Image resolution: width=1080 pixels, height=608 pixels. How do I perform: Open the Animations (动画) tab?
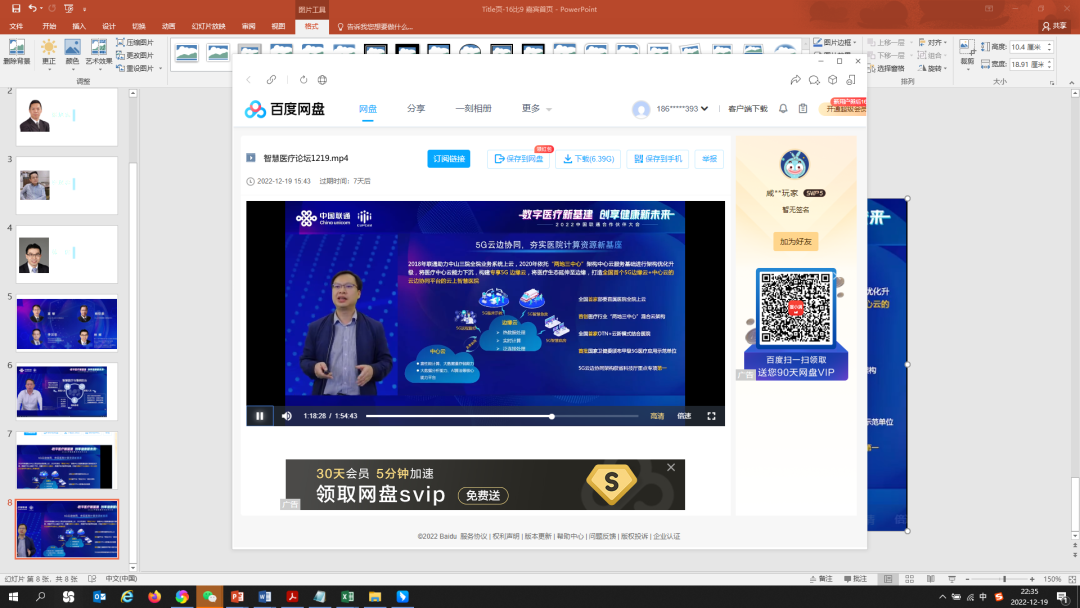pyautogui.click(x=168, y=26)
